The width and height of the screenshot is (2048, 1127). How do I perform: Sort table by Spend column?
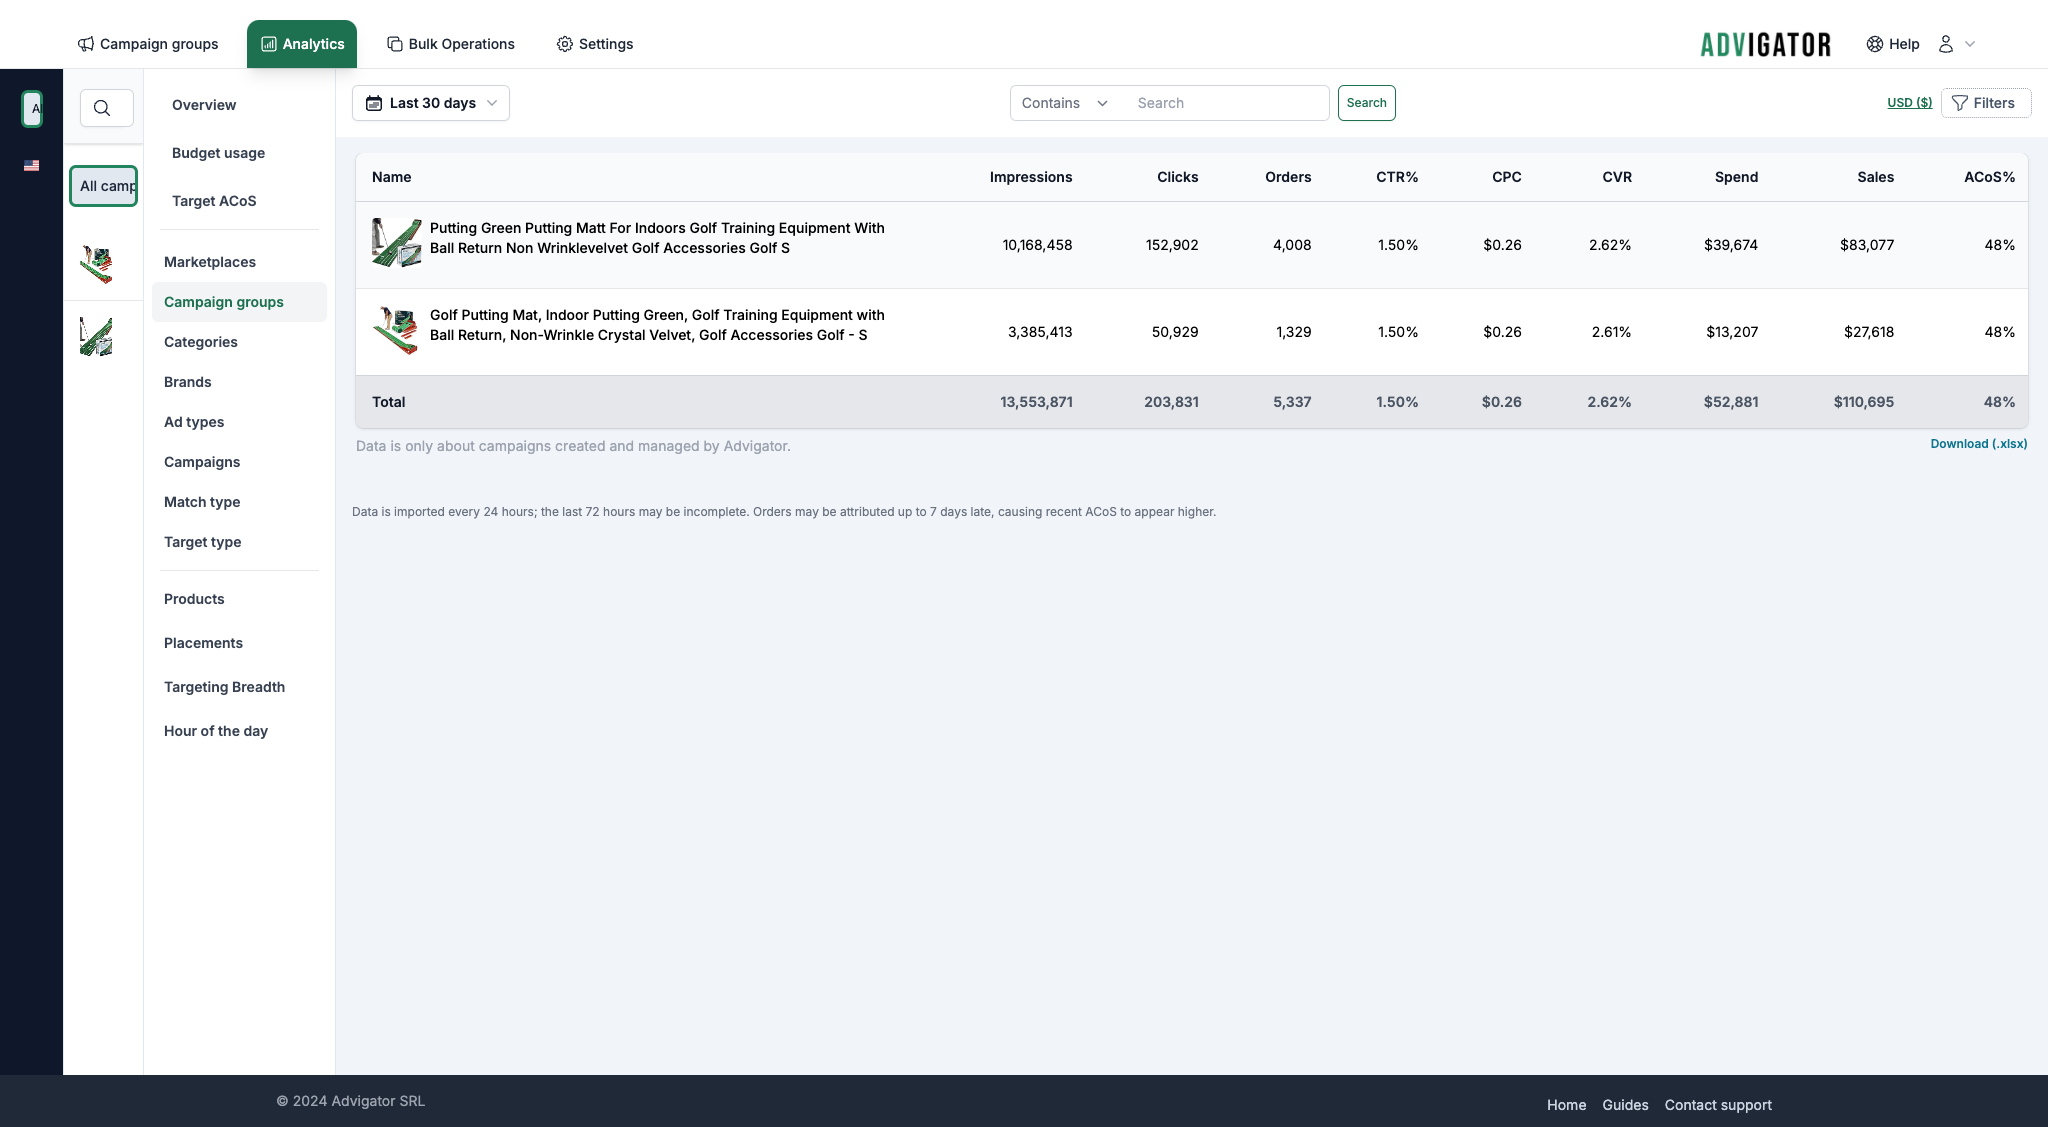coord(1736,177)
